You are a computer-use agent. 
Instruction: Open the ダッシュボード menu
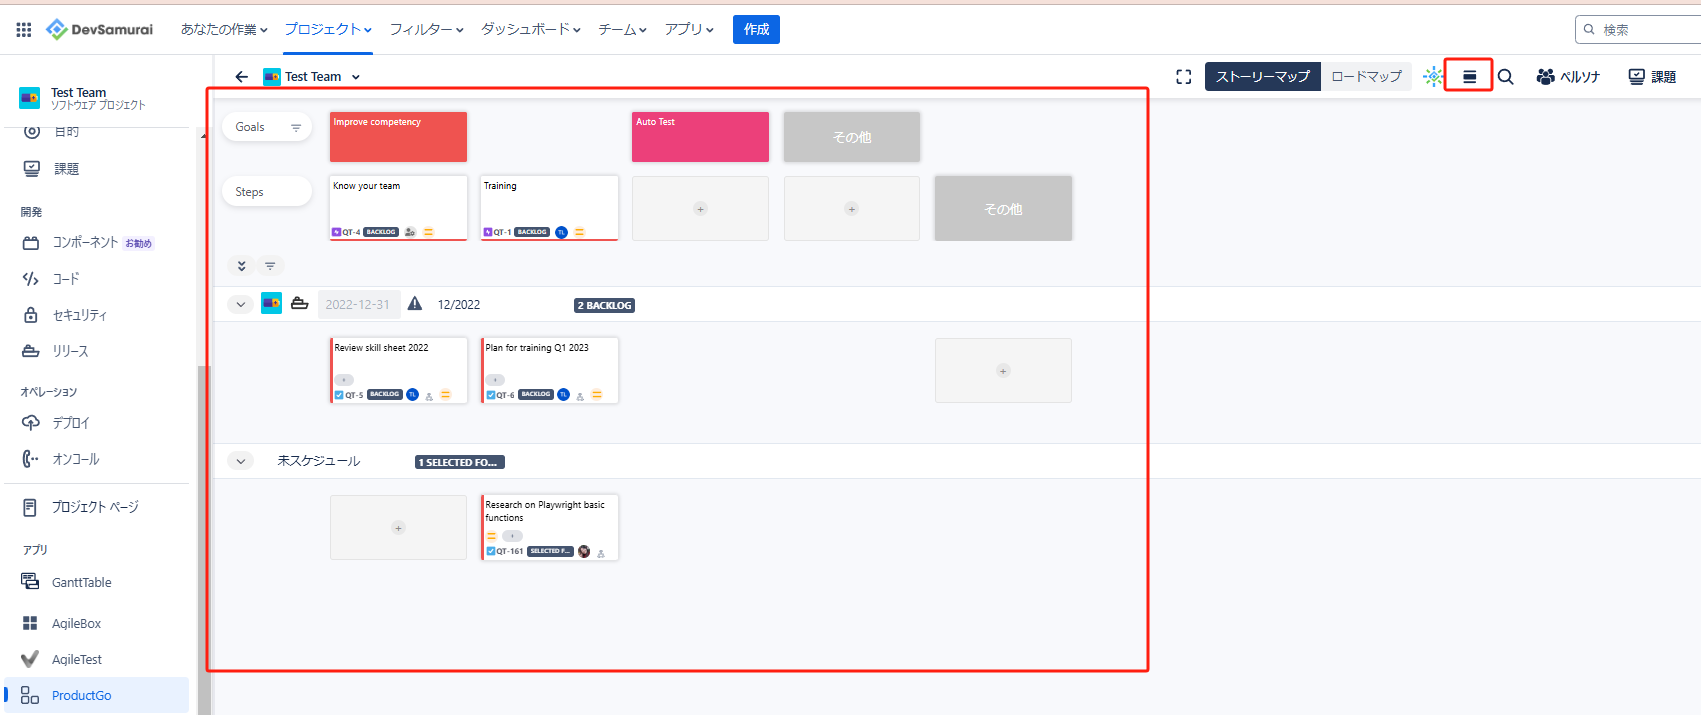(x=530, y=30)
